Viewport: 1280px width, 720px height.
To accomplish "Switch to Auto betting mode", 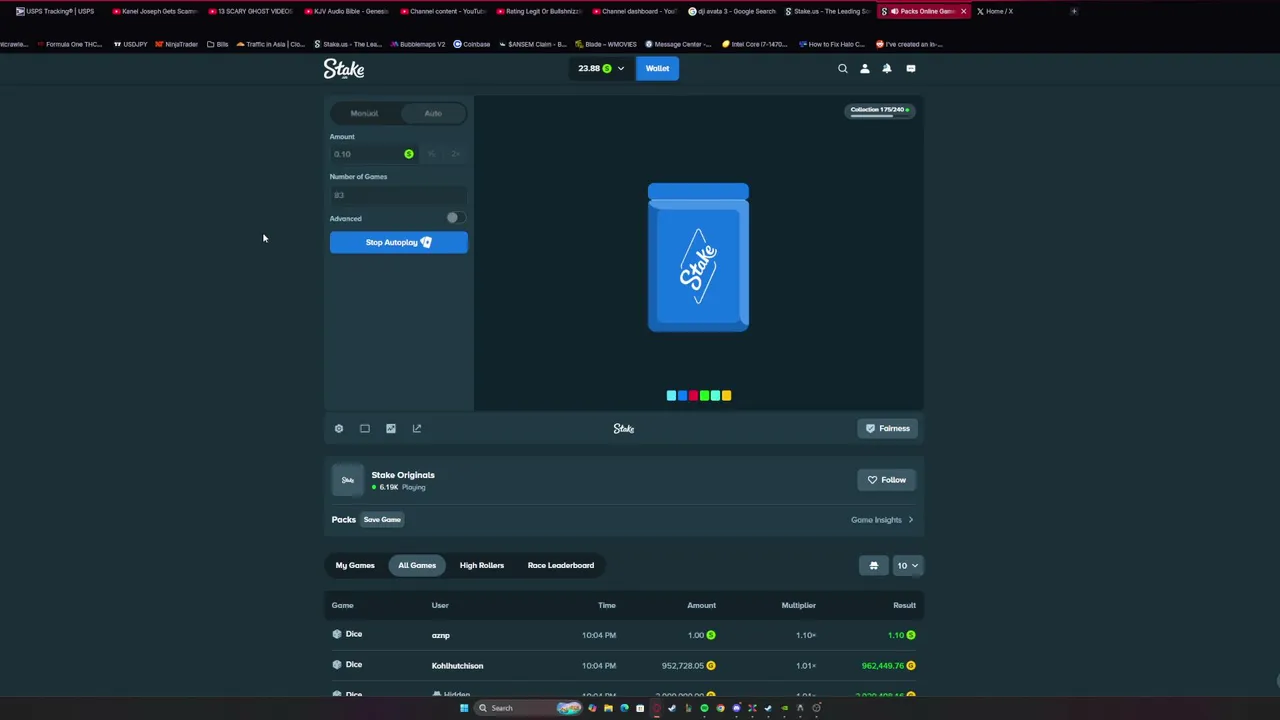I will [x=433, y=114].
